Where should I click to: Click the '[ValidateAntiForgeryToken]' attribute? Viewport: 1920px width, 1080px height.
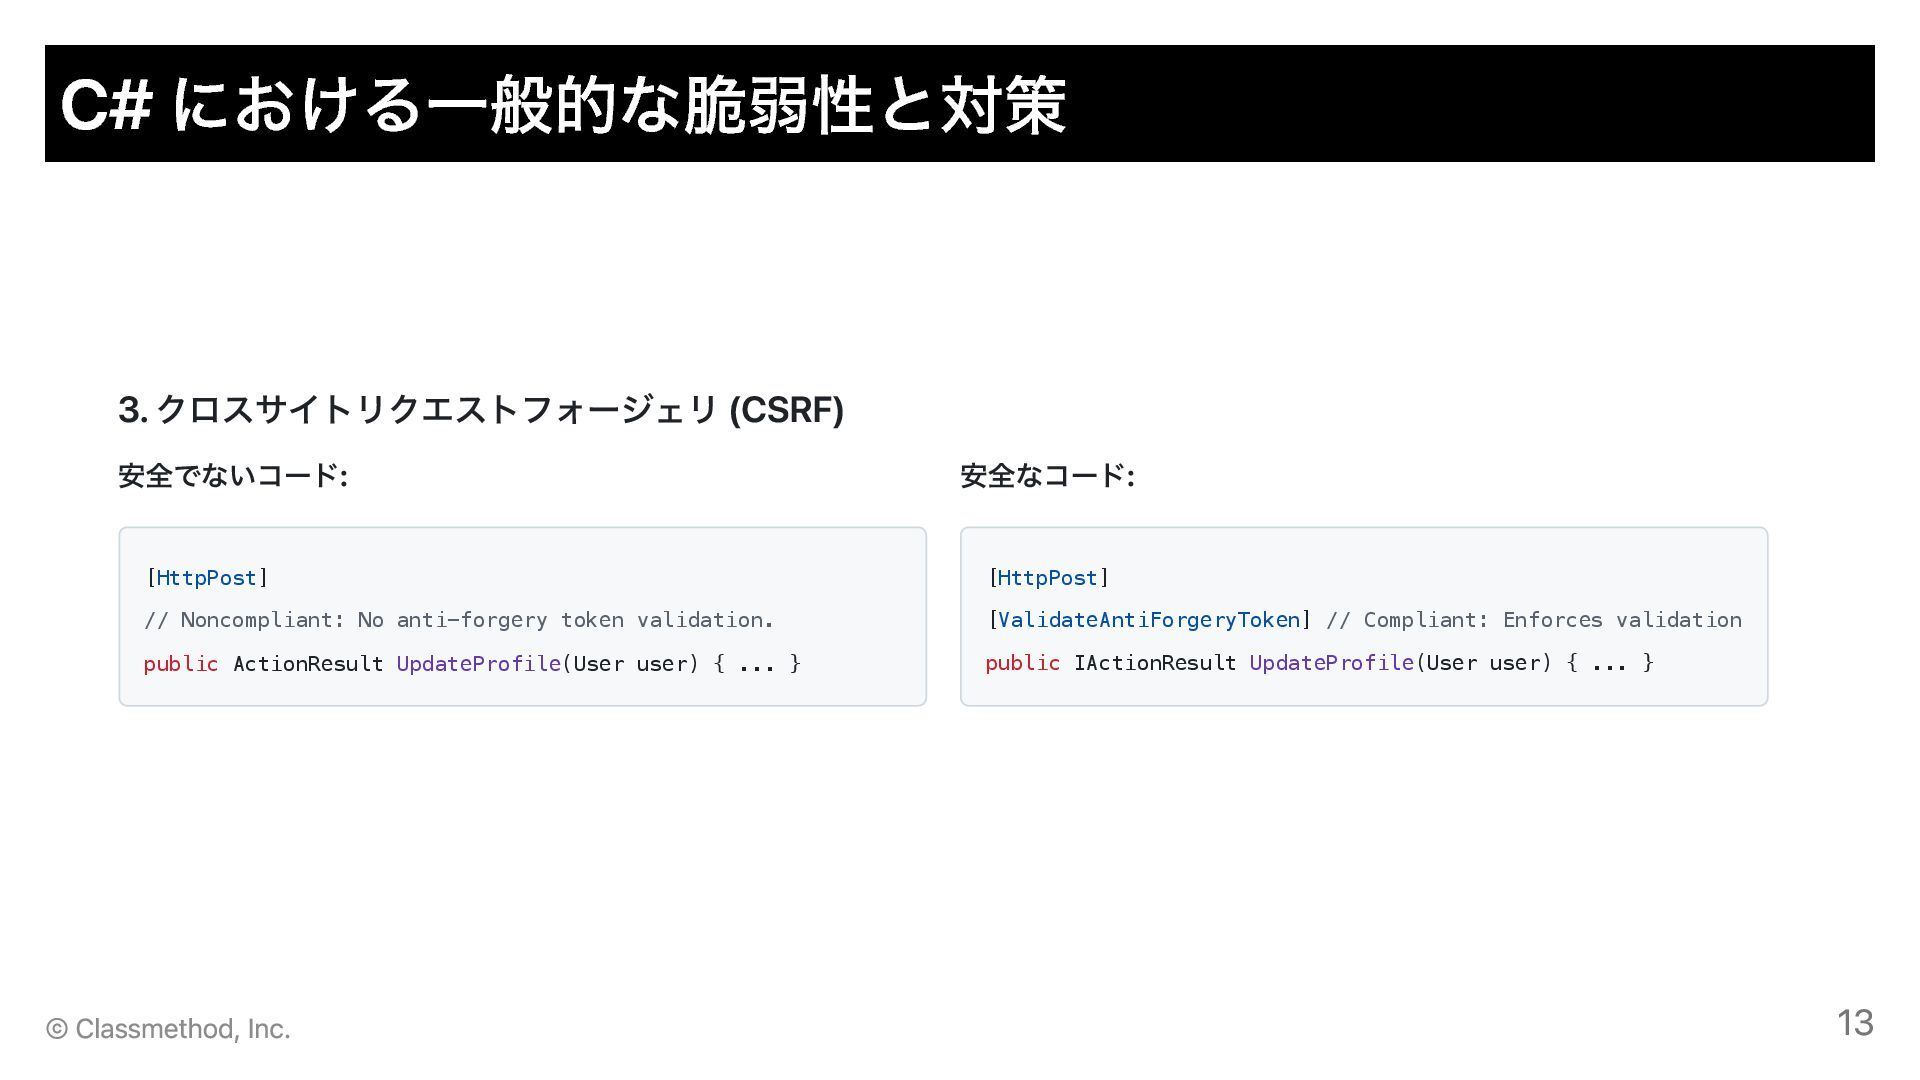(x=1149, y=620)
